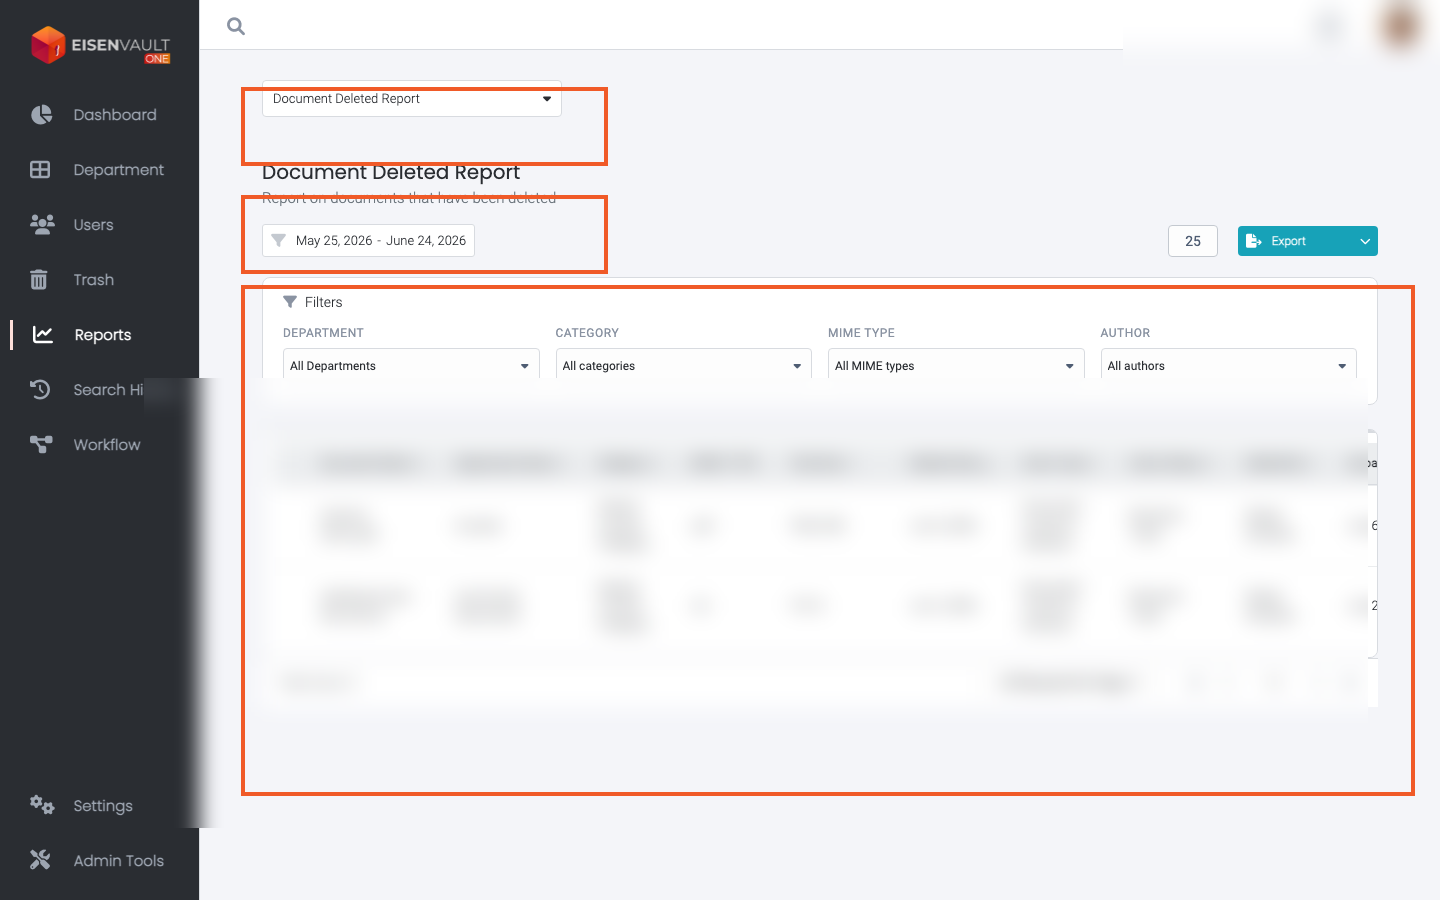Screen dimensions: 1440x900
Task: Open Workflow in sidebar
Action: pos(107,445)
